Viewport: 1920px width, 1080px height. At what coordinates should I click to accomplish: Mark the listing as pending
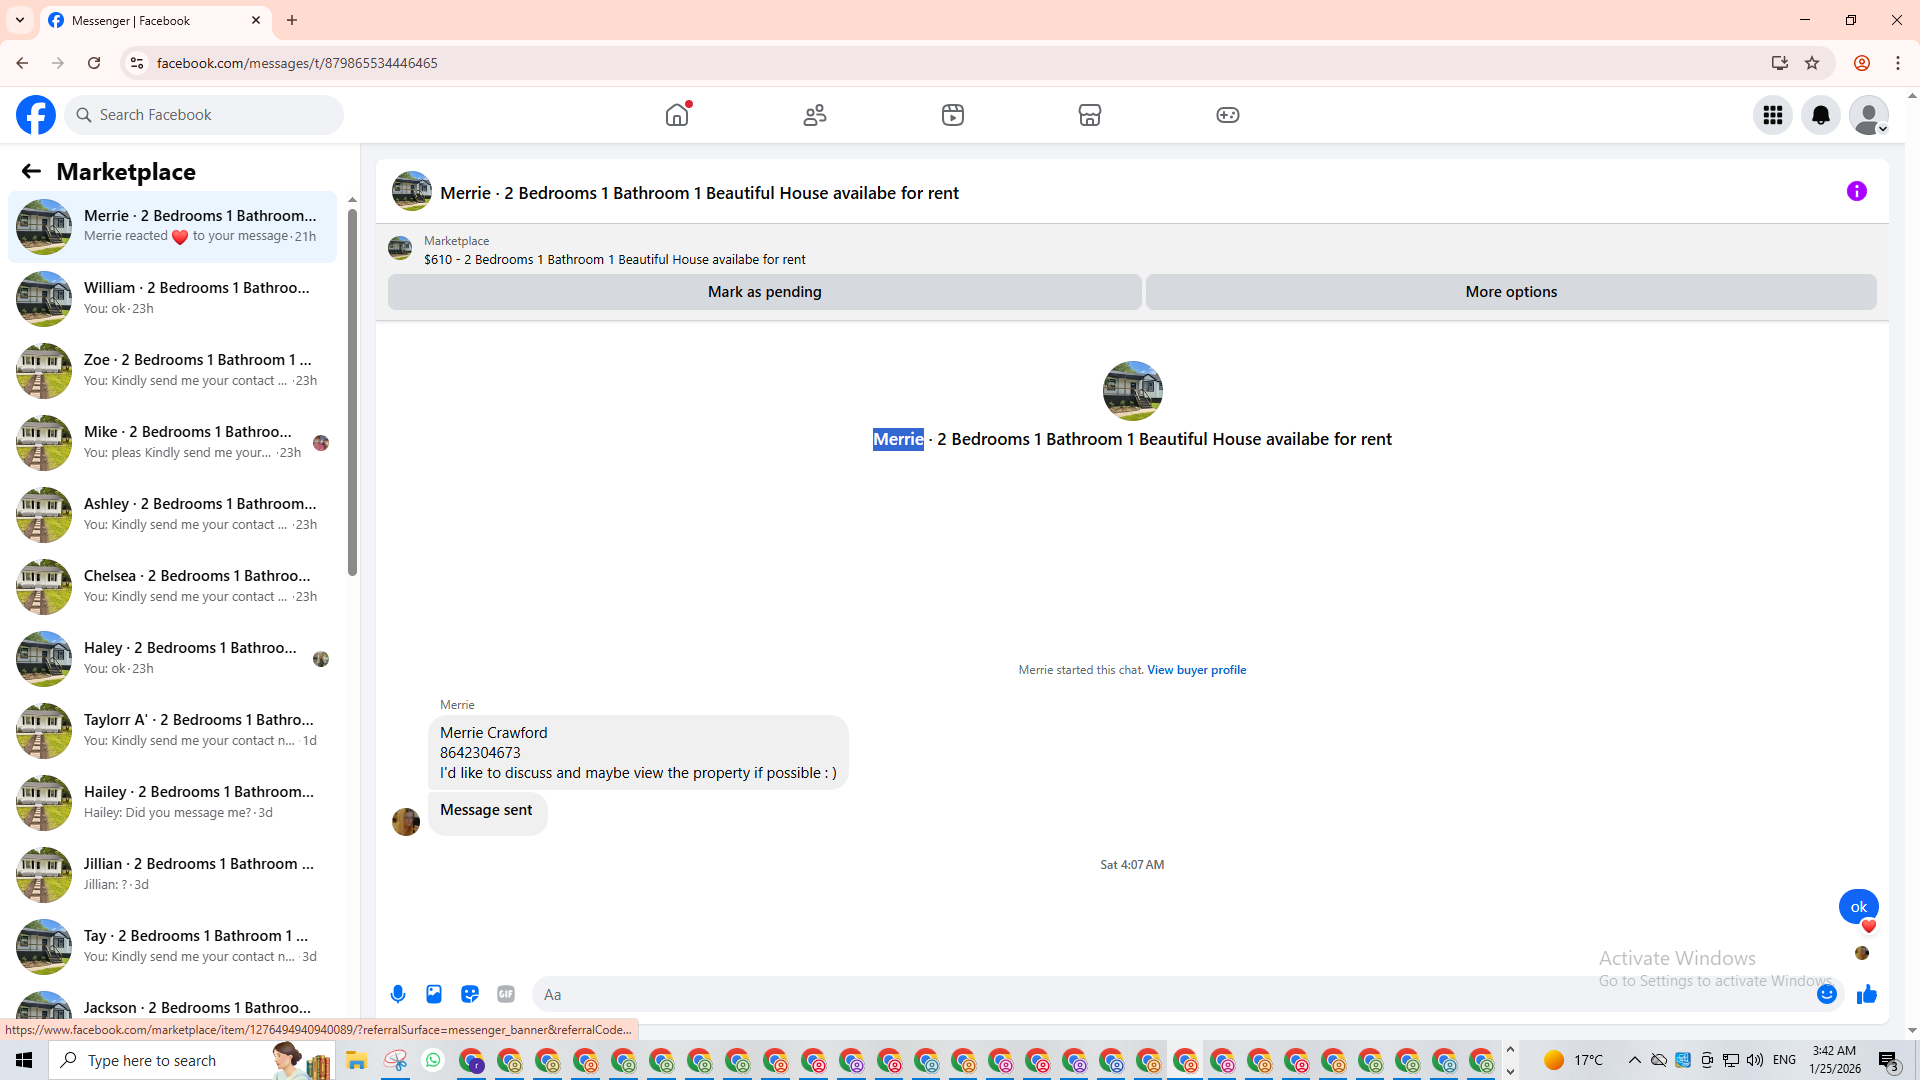click(x=765, y=292)
